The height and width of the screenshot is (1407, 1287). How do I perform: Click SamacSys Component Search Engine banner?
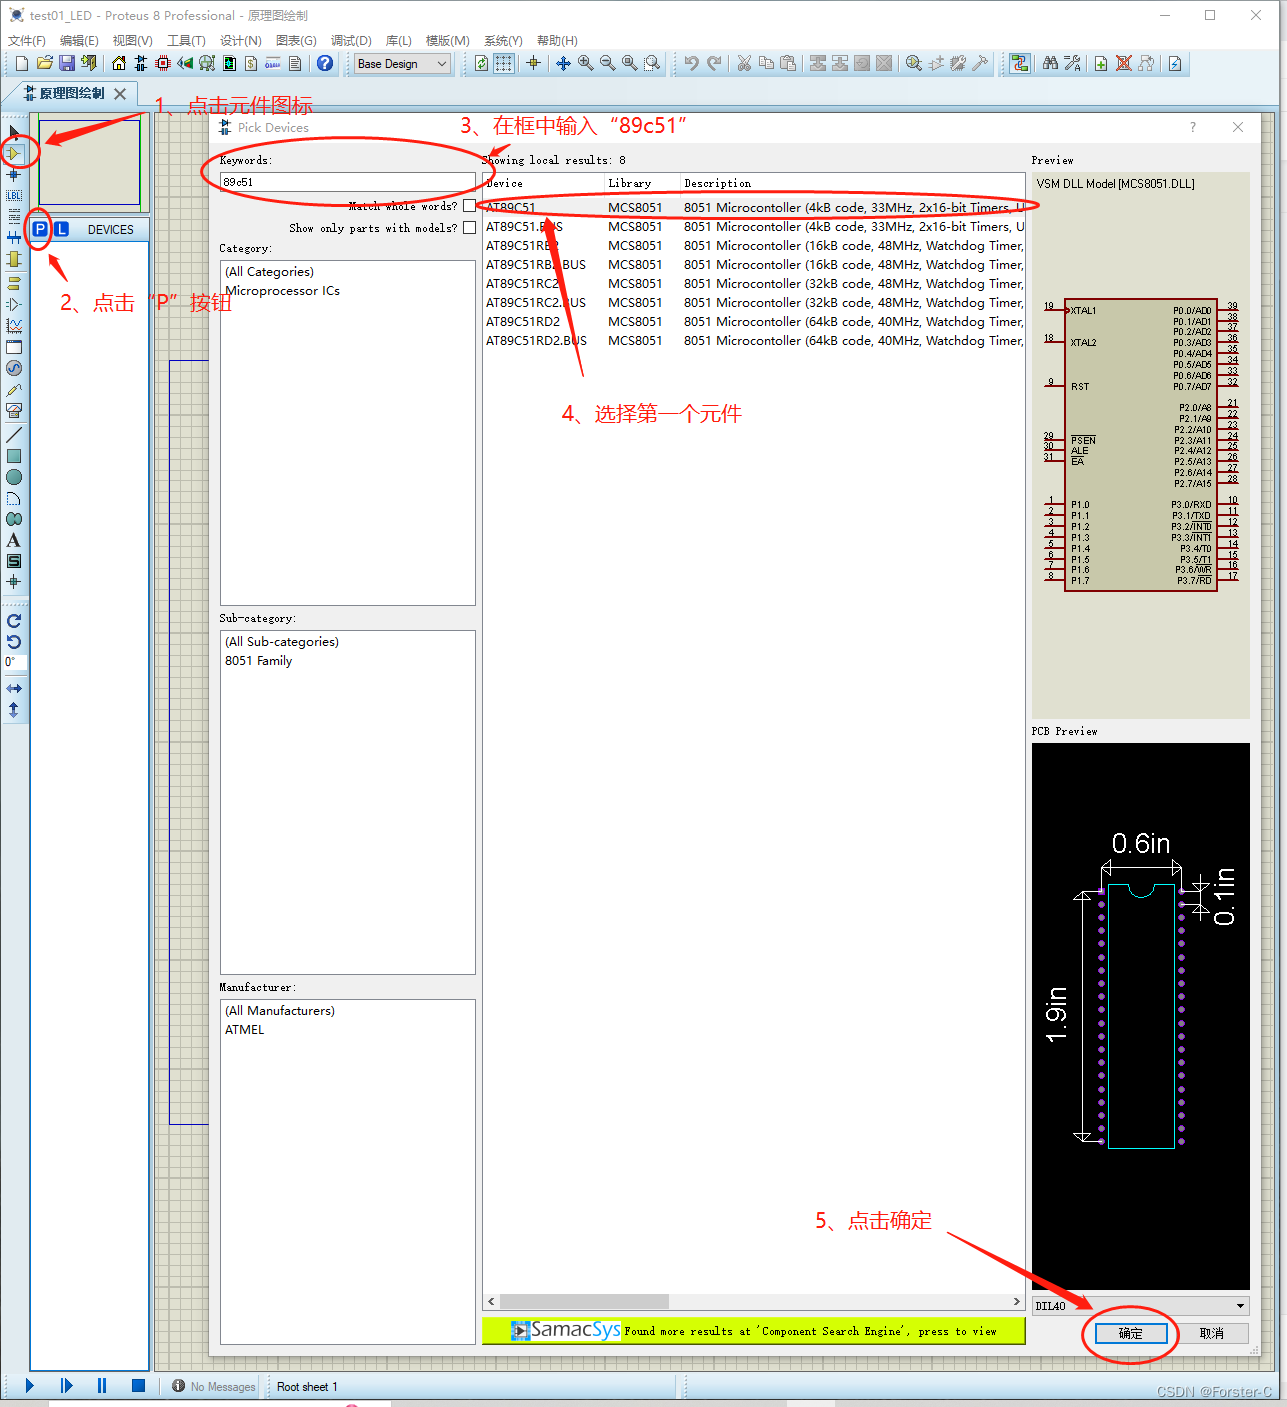click(754, 1330)
